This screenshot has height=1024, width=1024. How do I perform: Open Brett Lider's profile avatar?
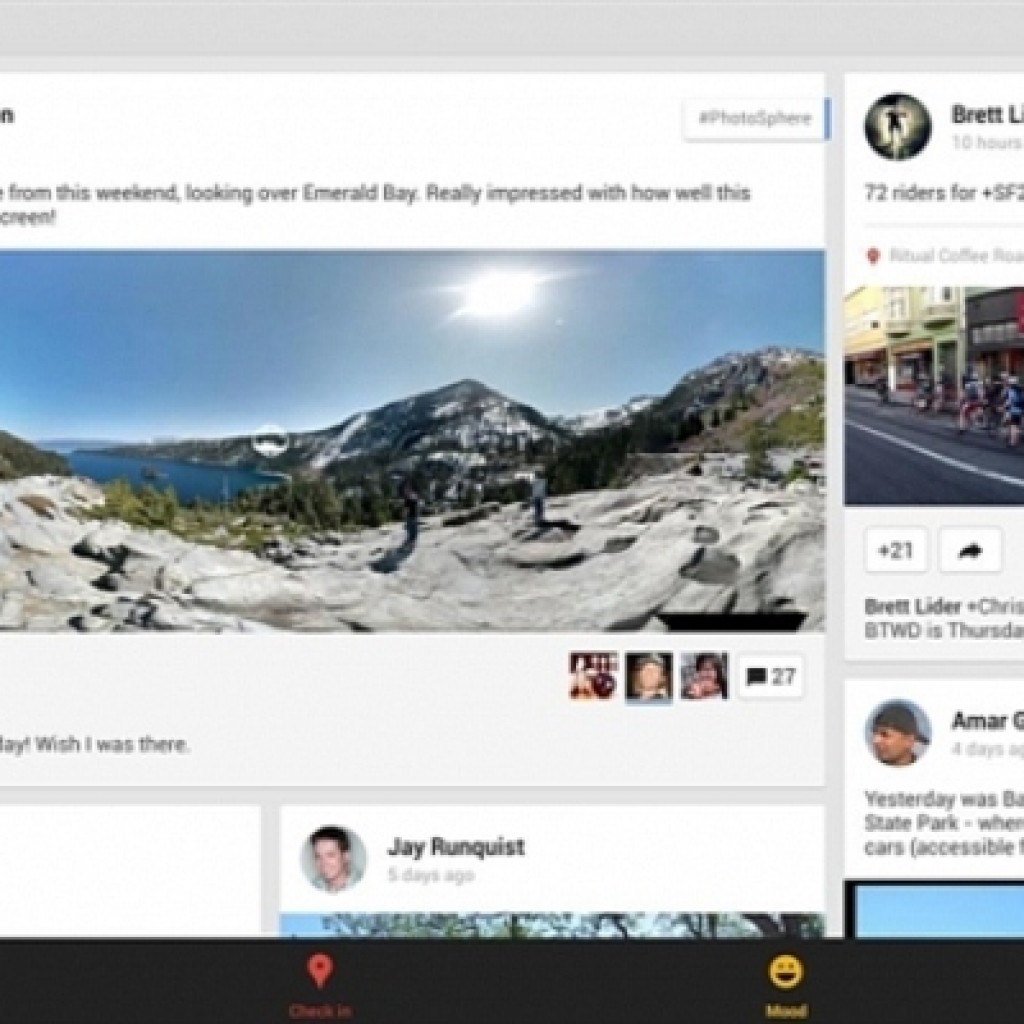(897, 127)
